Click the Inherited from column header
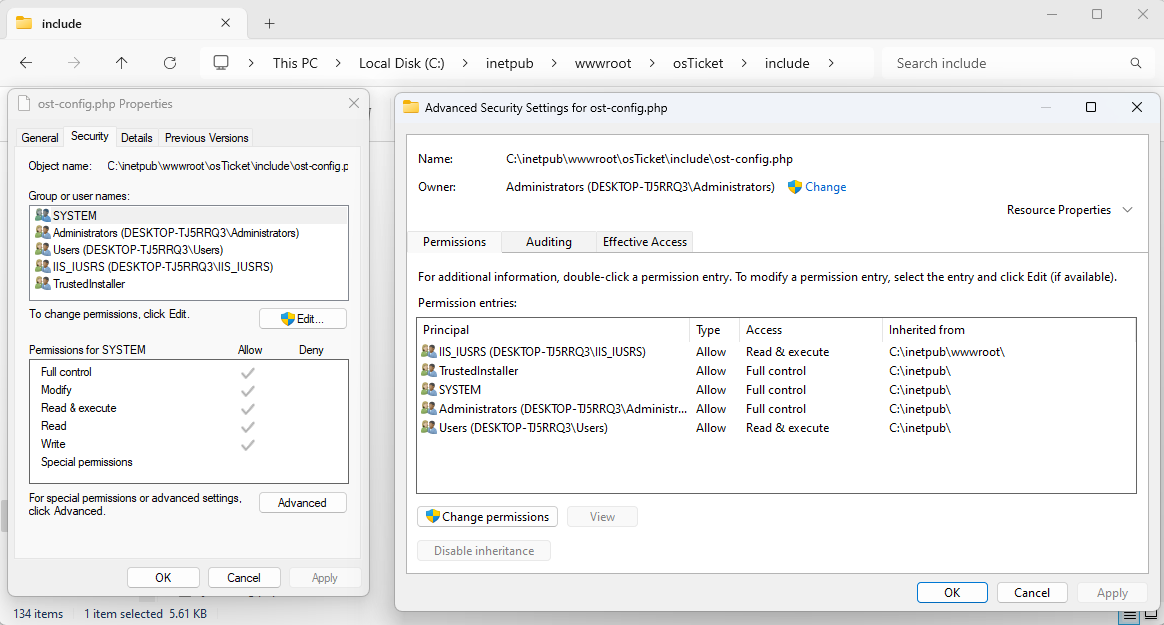Screen dimensions: 1164x625 [x=1009, y=330]
